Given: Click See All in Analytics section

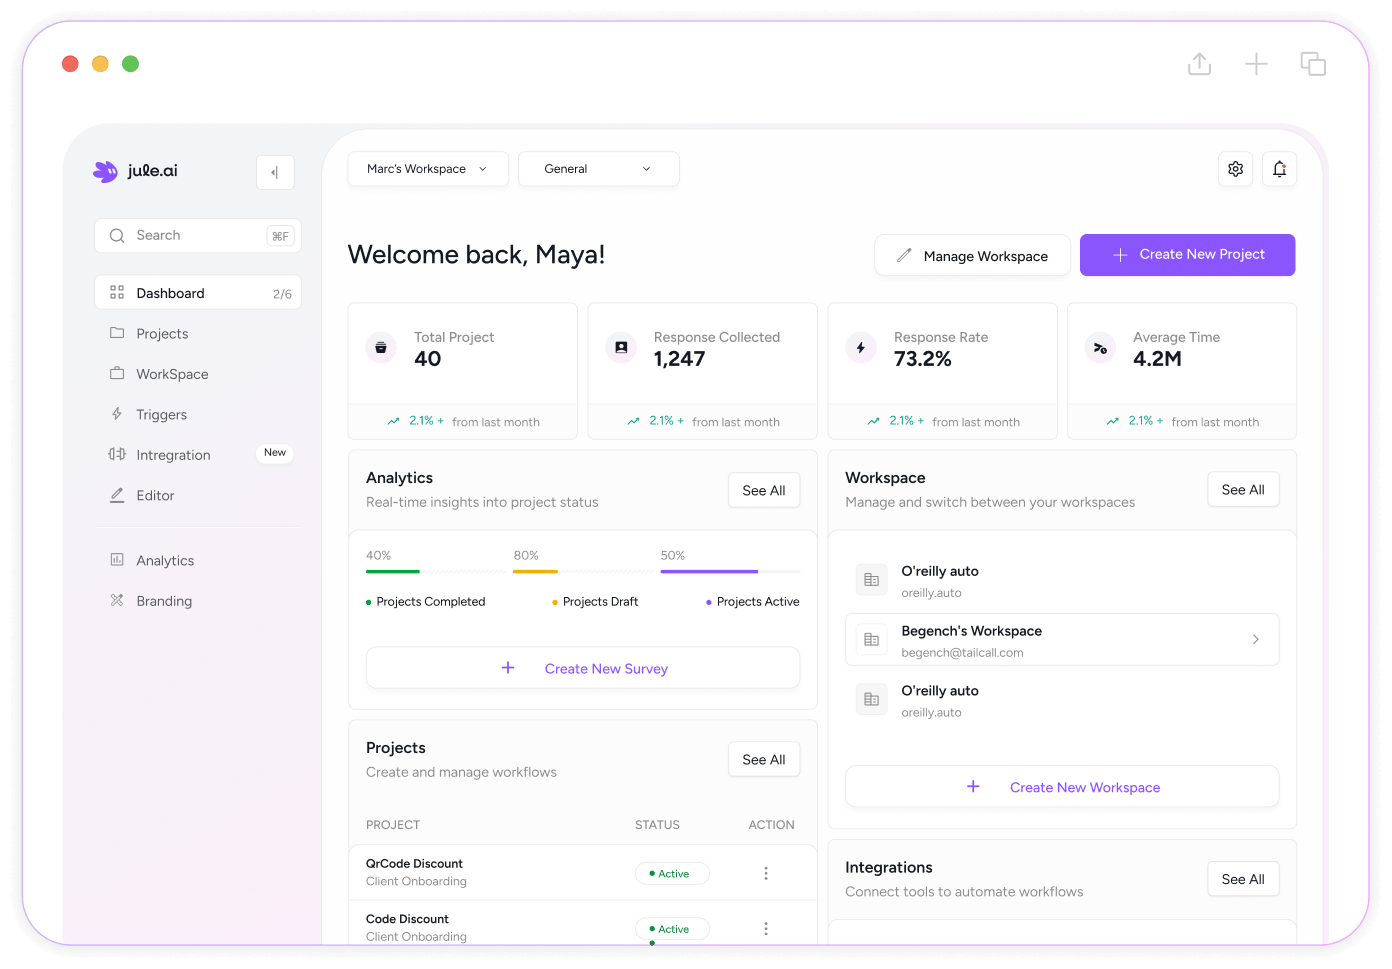Looking at the screenshot, I should click(x=764, y=490).
